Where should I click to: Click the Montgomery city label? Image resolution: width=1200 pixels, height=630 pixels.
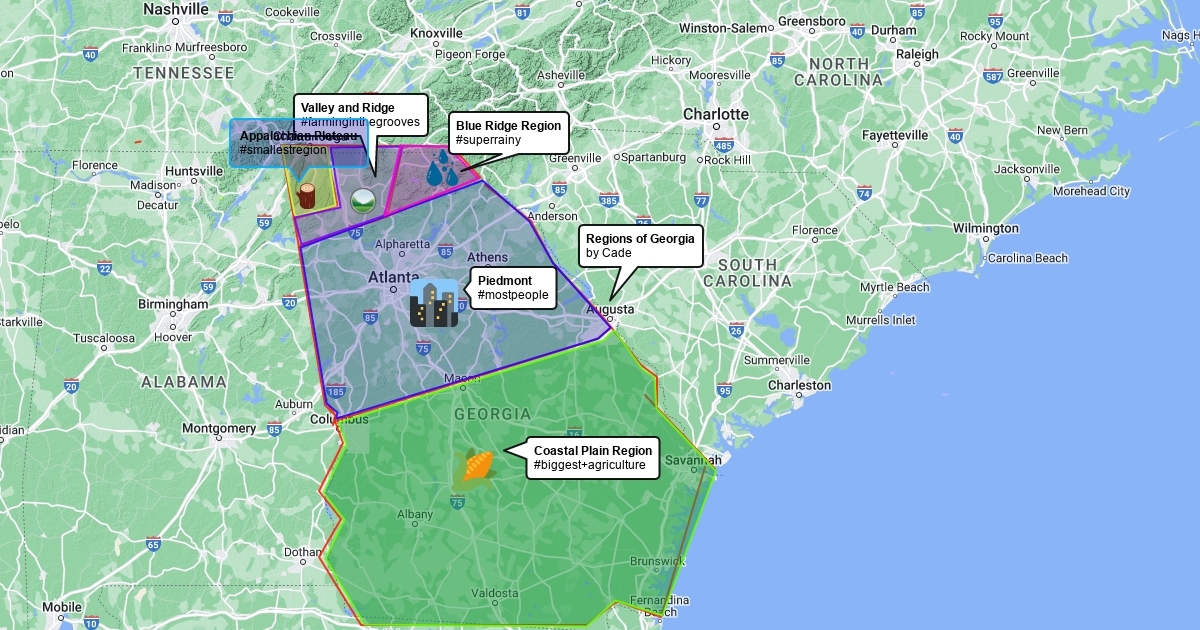coord(219,428)
